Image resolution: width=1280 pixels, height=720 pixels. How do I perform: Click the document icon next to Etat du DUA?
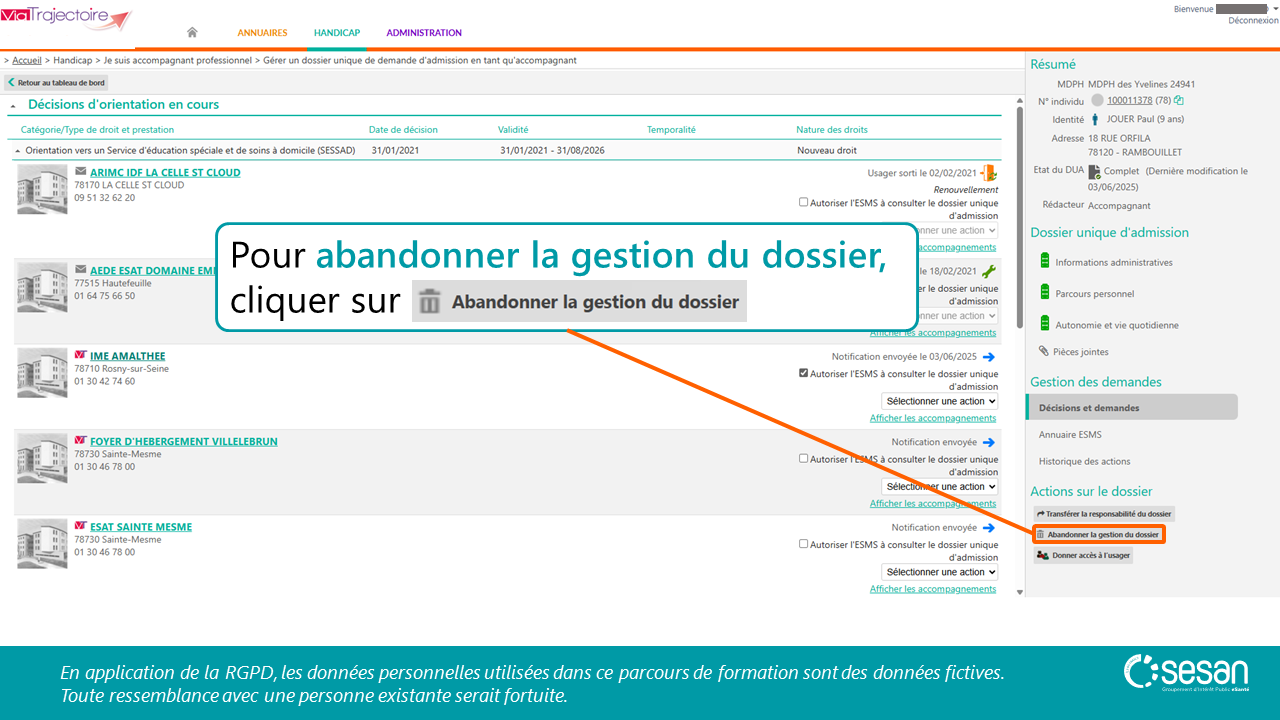[x=1095, y=172]
